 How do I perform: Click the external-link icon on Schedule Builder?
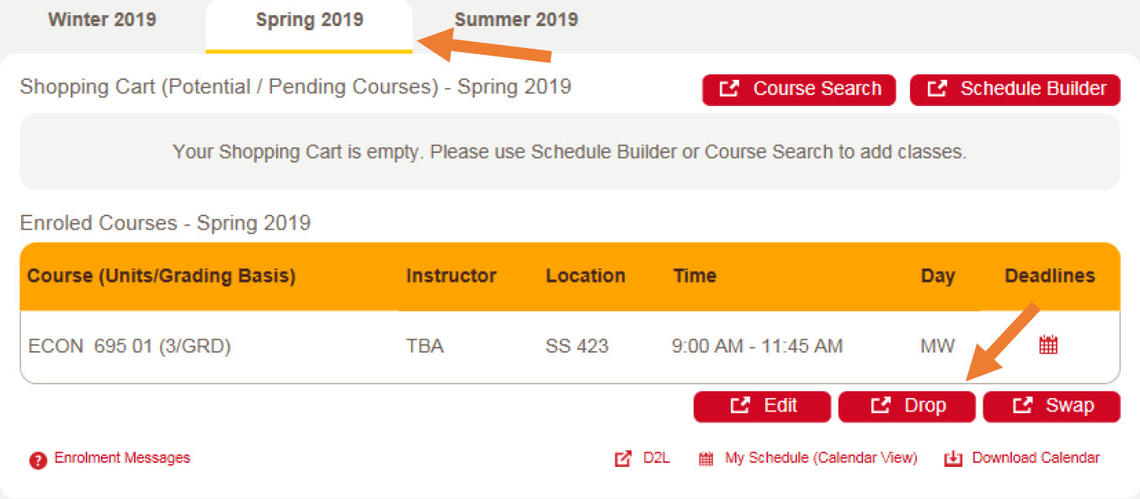(x=937, y=89)
